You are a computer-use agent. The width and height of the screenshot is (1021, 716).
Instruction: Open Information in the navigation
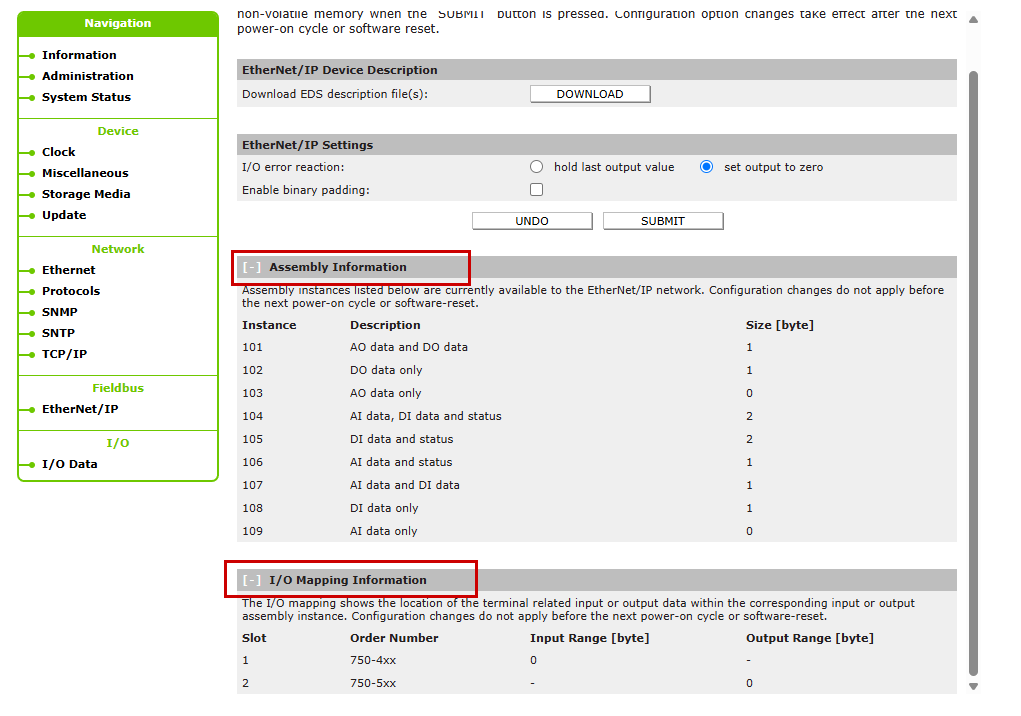(x=79, y=55)
